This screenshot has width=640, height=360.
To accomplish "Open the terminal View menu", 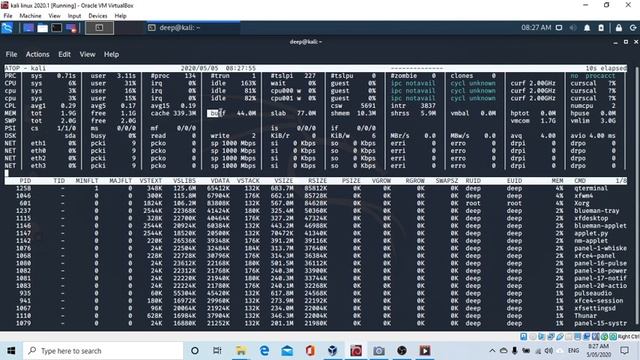I will coord(87,54).
